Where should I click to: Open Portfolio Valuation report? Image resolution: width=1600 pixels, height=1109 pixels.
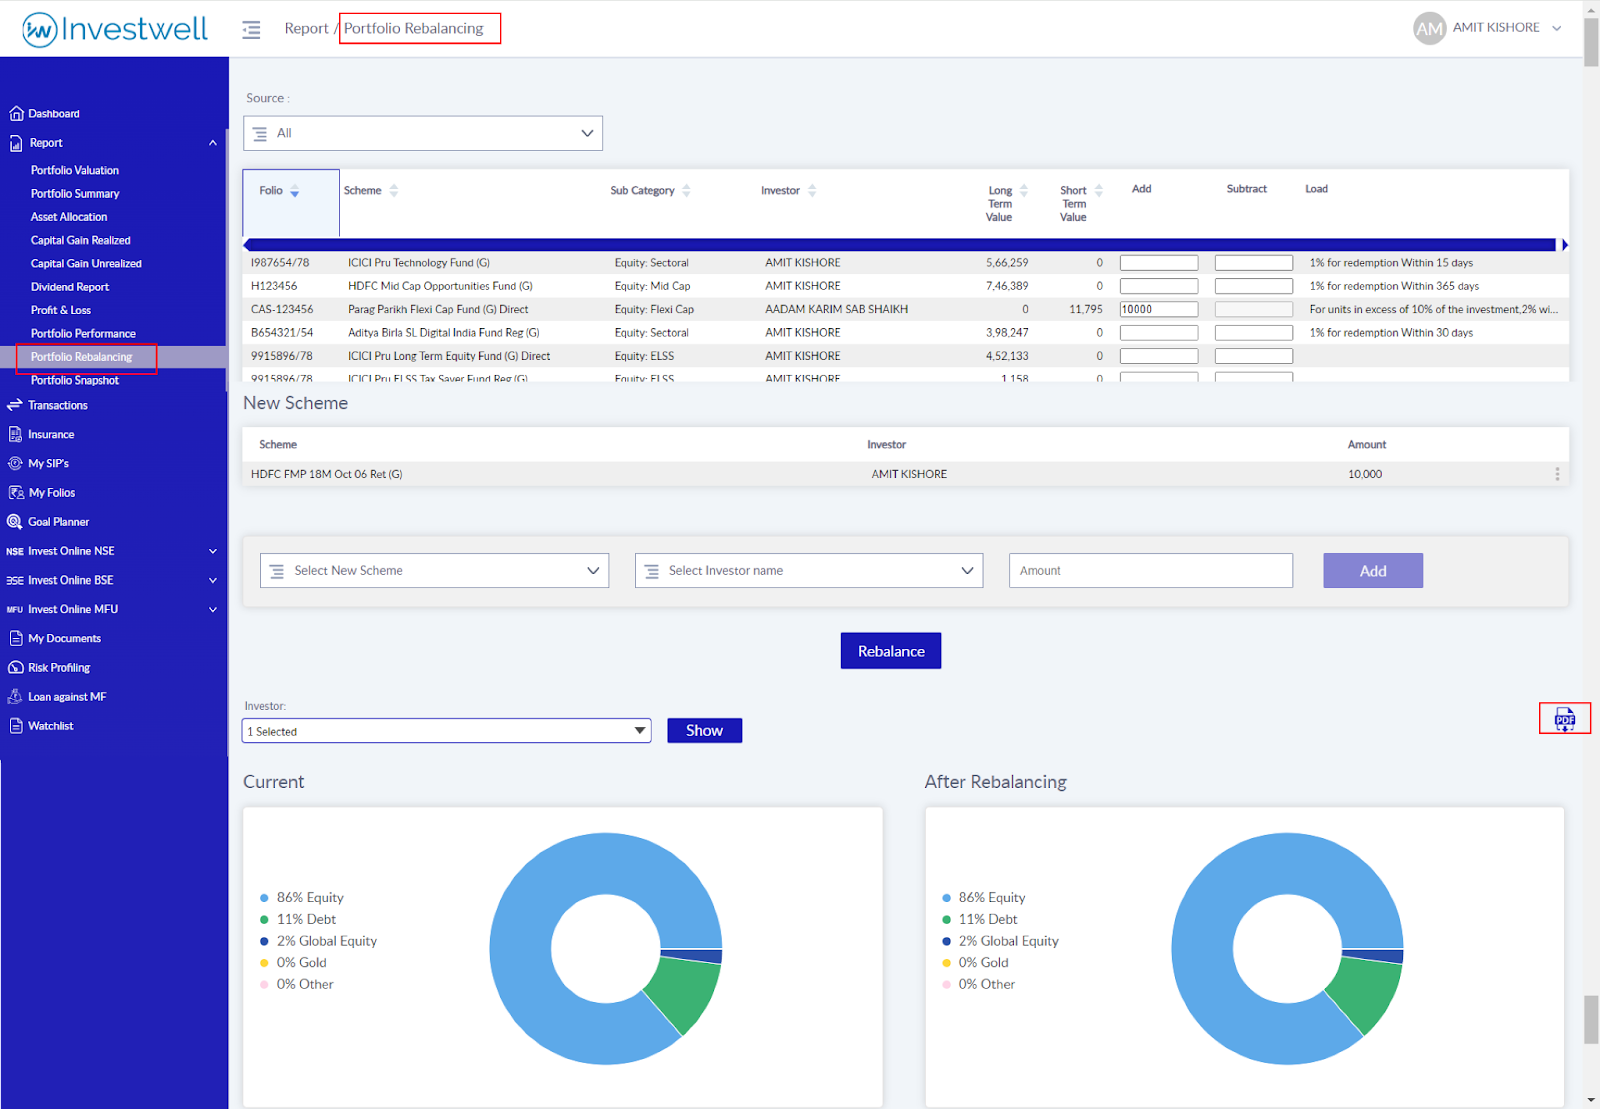(x=75, y=171)
